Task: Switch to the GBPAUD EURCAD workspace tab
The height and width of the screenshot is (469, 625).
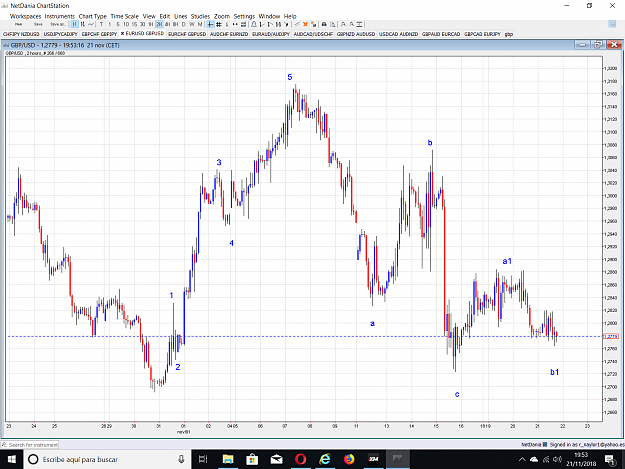Action: (x=441, y=34)
